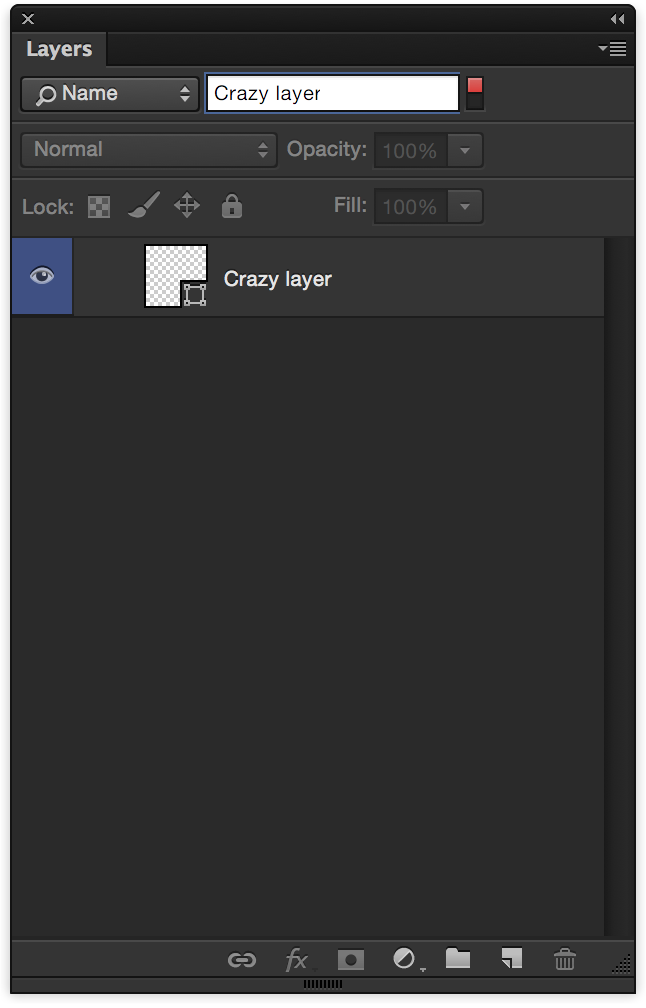The height and width of the screenshot is (1008, 646).
Task: Expand the Fill slider arrow
Action: 464,207
